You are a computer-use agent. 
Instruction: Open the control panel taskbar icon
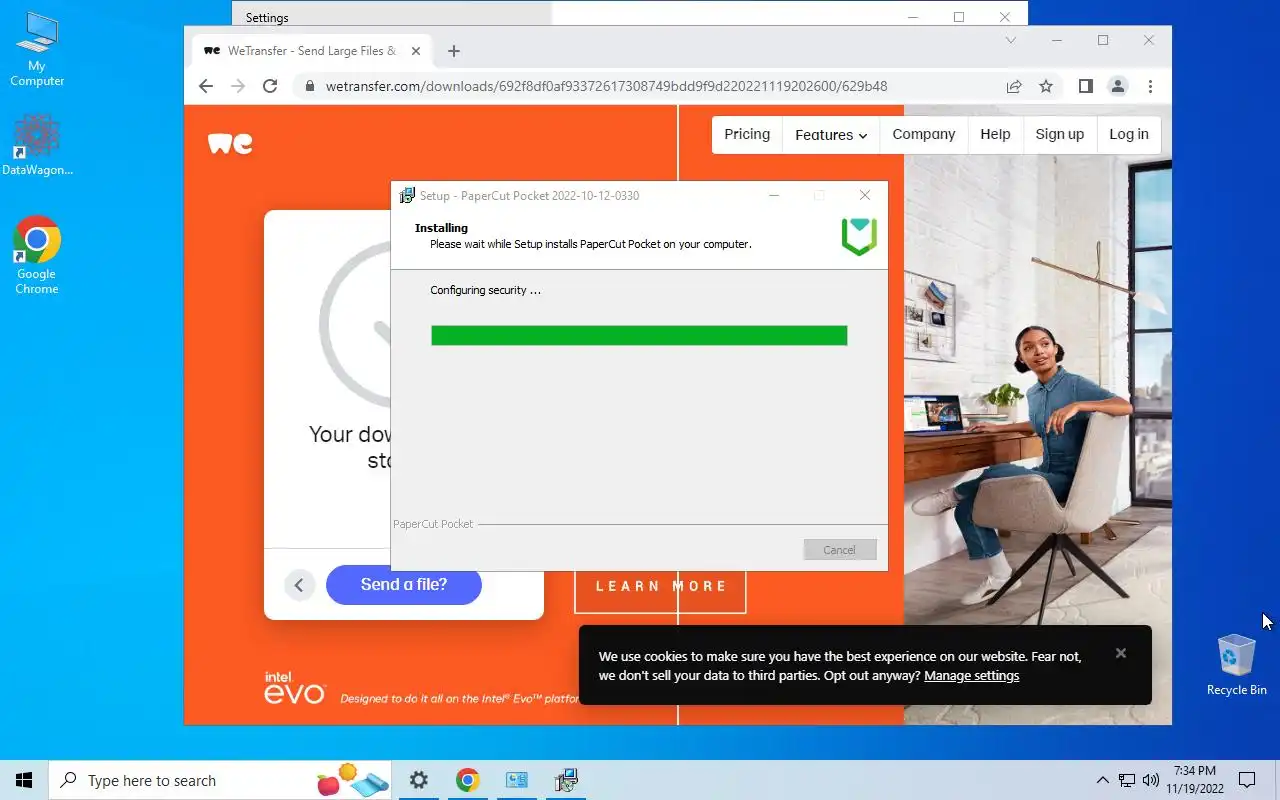(x=517, y=780)
